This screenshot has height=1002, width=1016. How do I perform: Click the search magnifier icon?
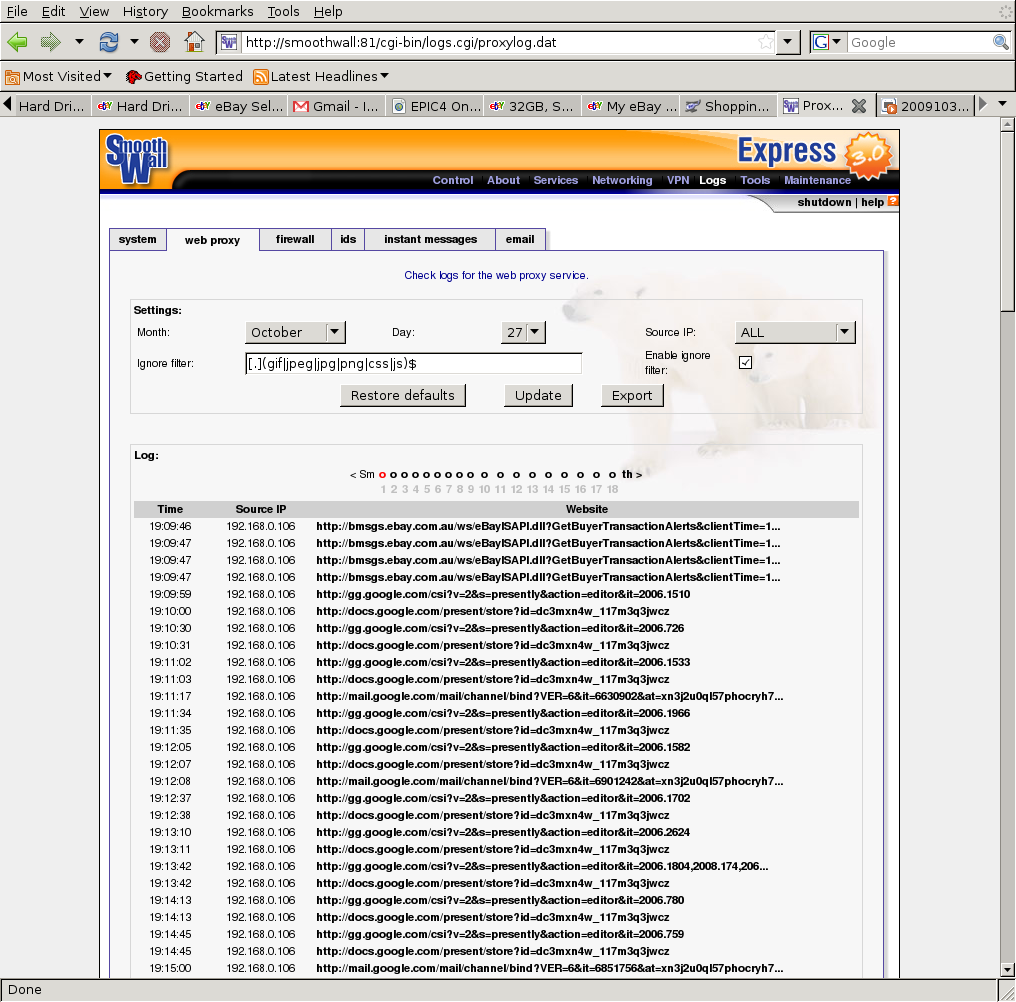(1000, 42)
